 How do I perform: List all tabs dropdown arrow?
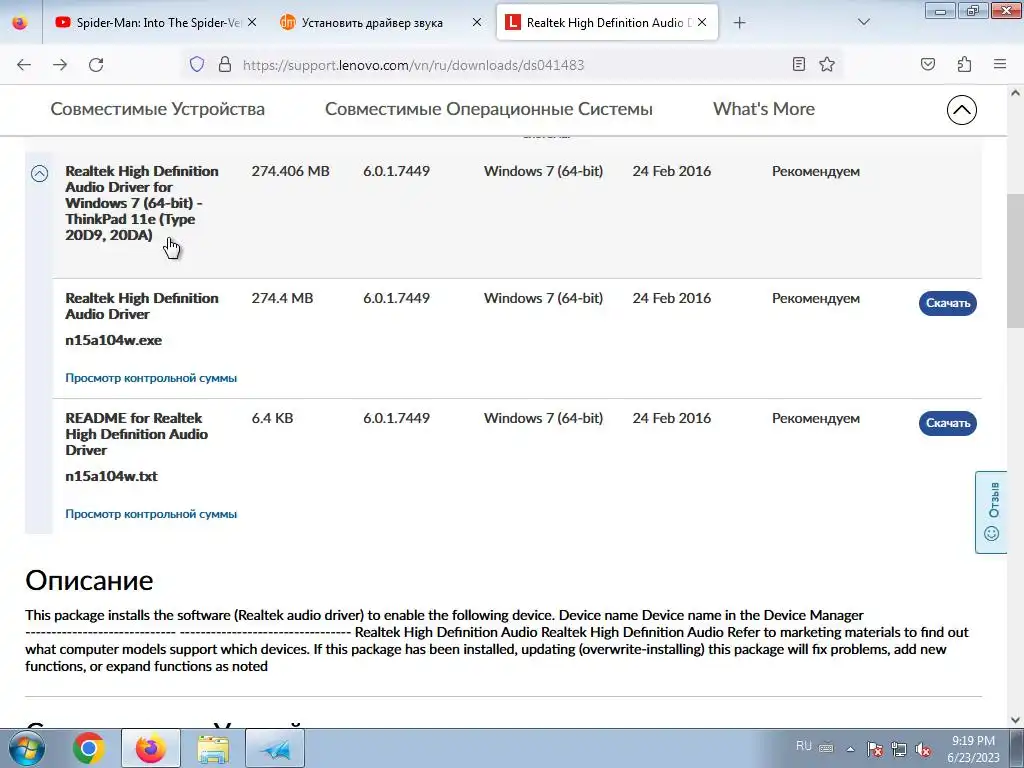click(863, 22)
